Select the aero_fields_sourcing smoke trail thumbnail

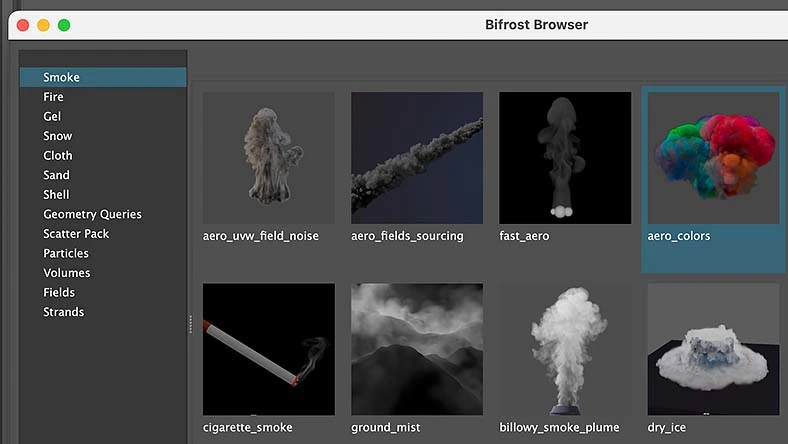(417, 158)
